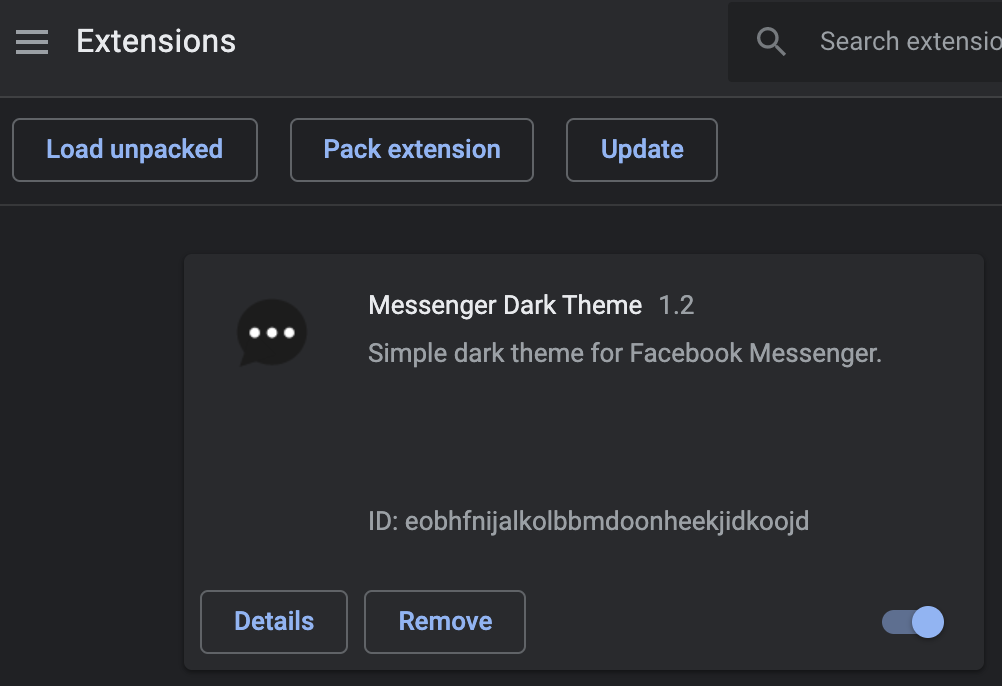1002x686 pixels.
Task: Select the extension name Messenger Dark Theme
Action: pos(504,305)
